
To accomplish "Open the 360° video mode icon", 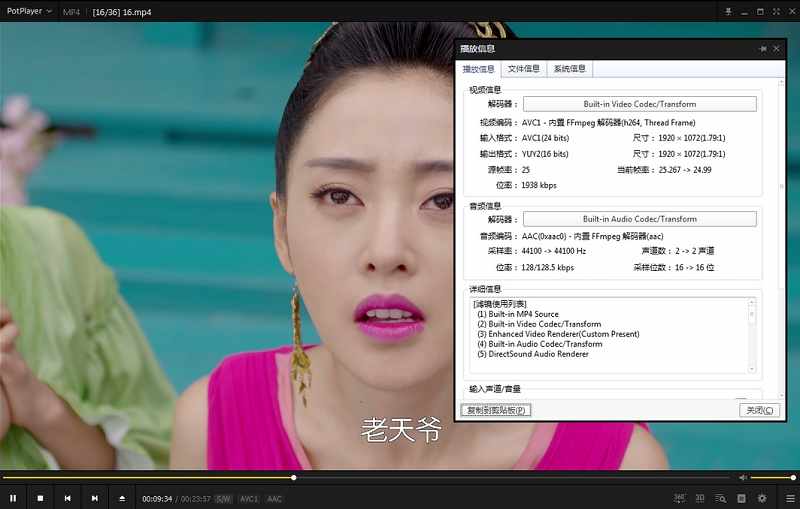I will click(x=680, y=498).
